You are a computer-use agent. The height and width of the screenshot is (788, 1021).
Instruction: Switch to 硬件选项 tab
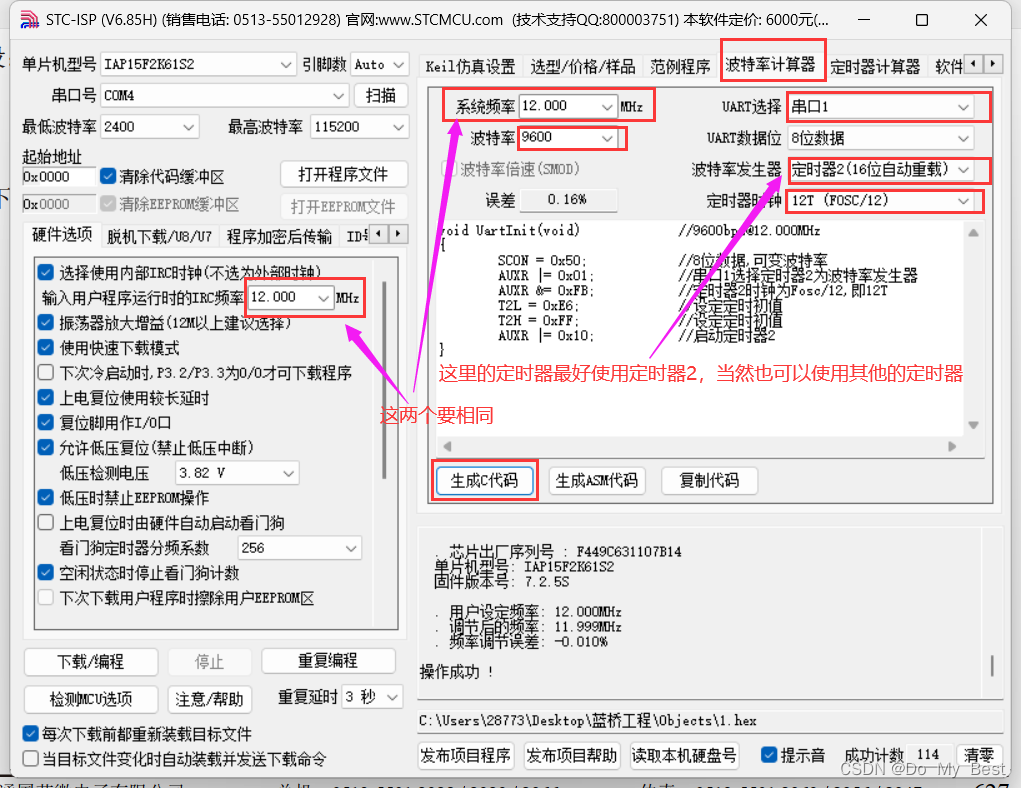point(62,234)
